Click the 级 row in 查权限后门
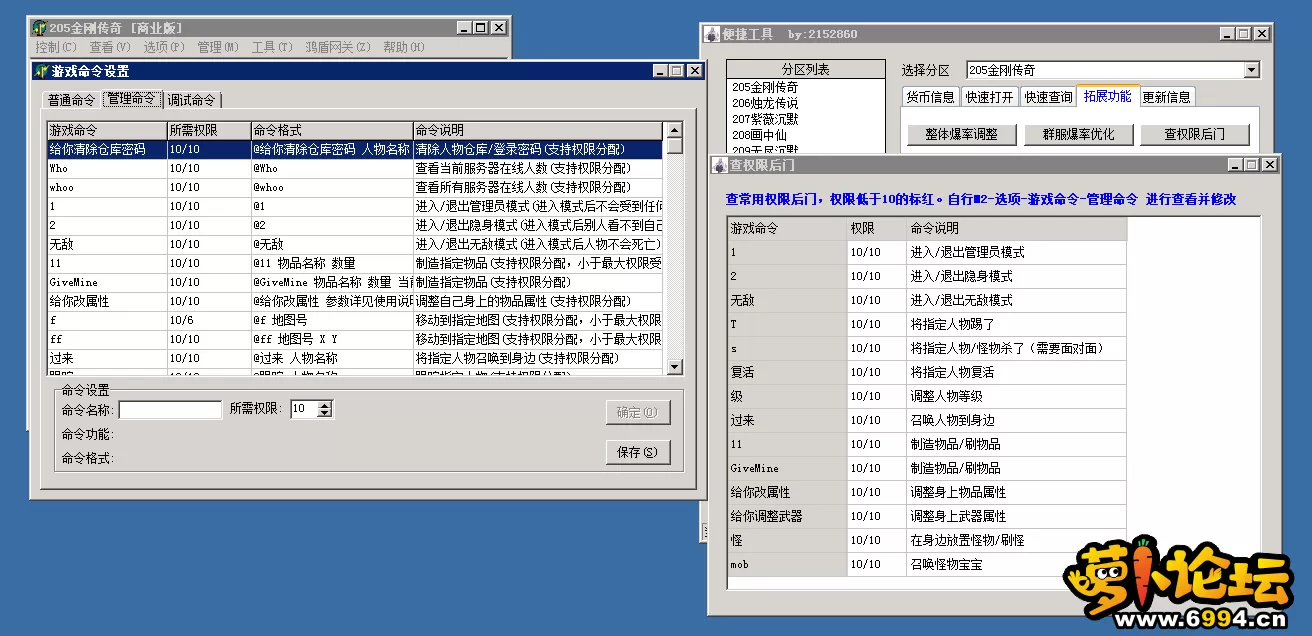This screenshot has width=1312, height=636. pyautogui.click(x=927, y=396)
